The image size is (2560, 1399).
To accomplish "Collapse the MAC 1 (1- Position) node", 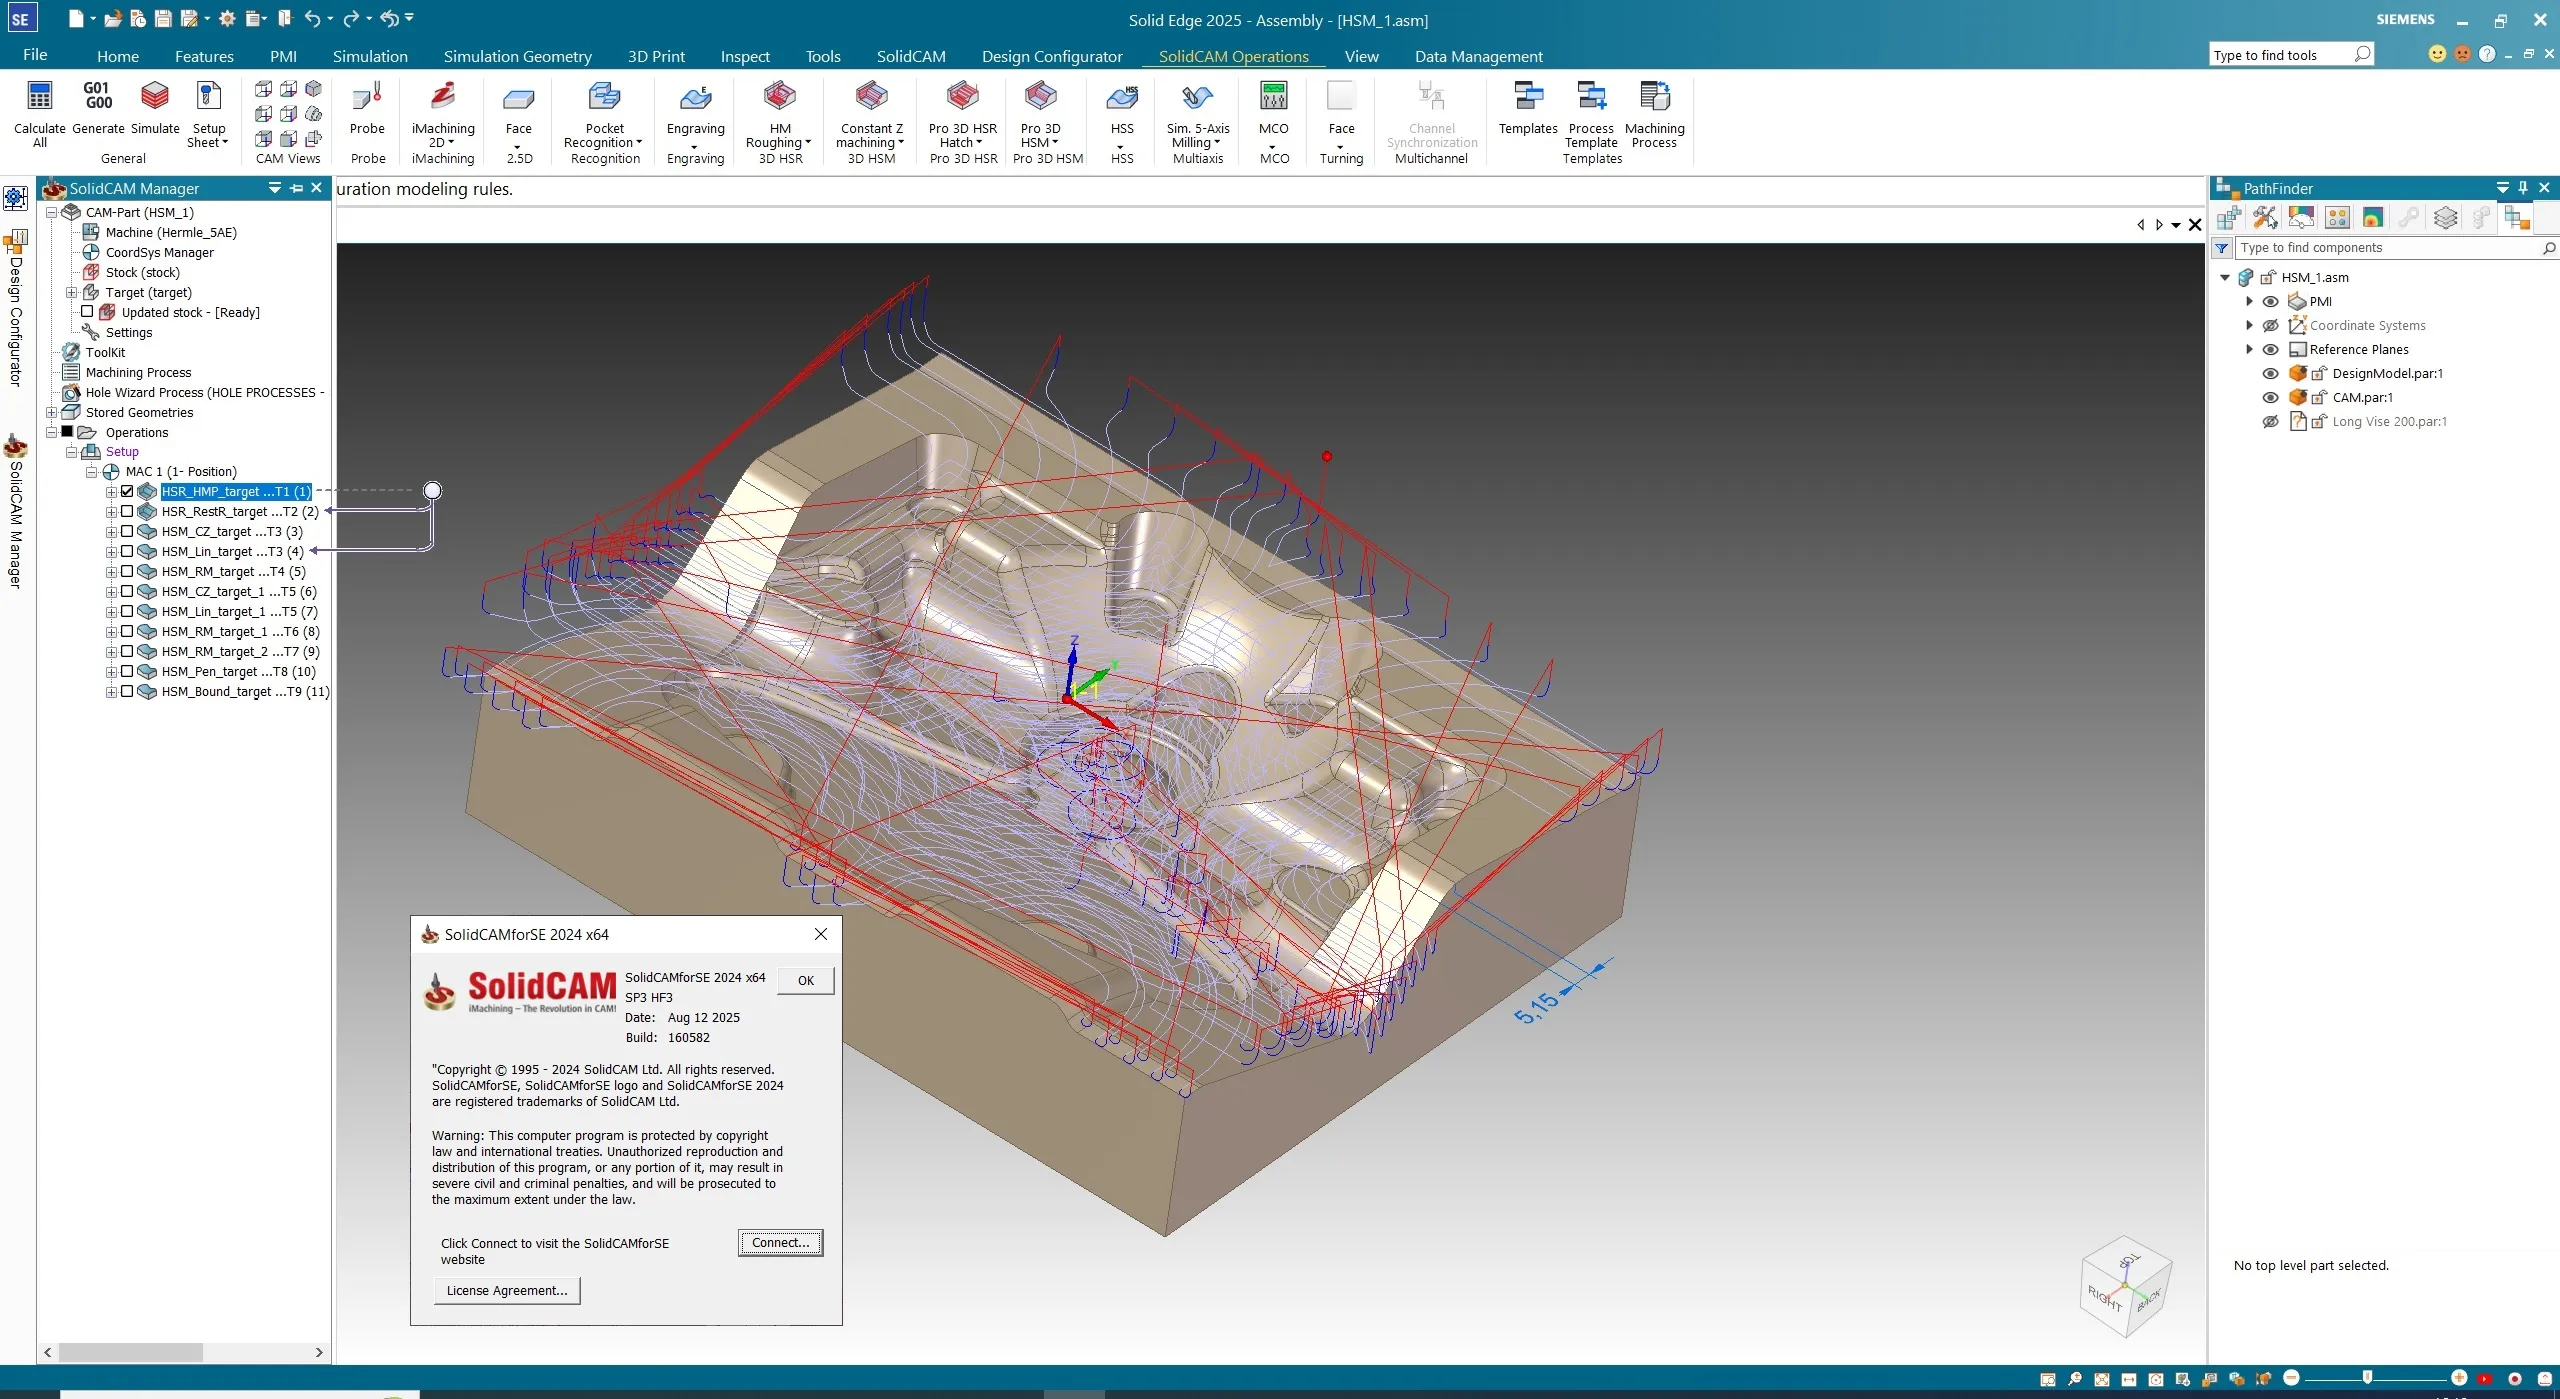I will coord(92,471).
